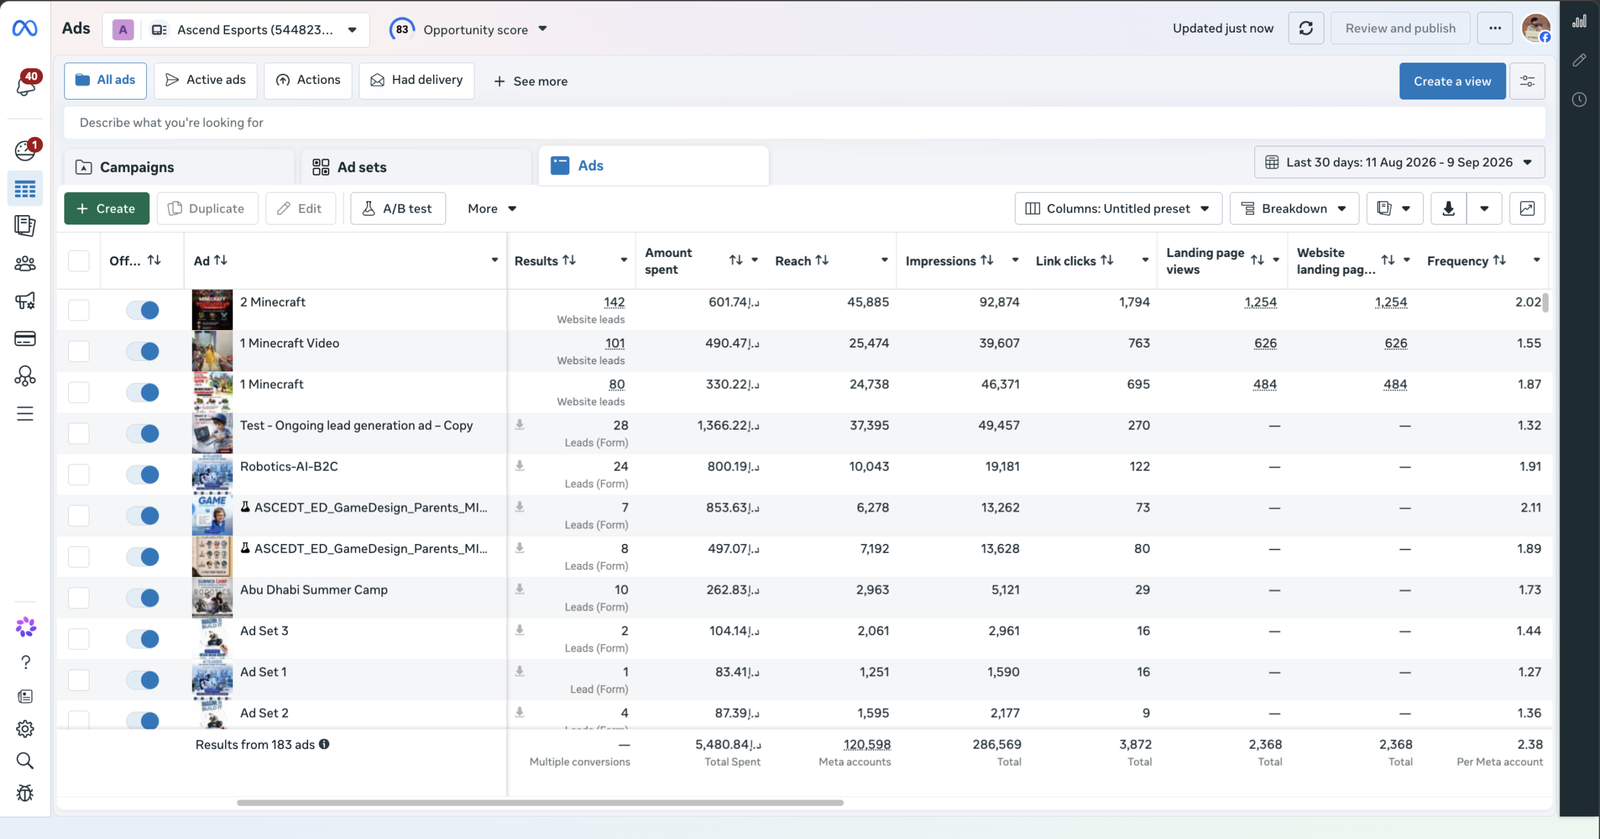The height and width of the screenshot is (839, 1600).
Task: Open pencil edit icon in right panel
Action: point(1580,60)
